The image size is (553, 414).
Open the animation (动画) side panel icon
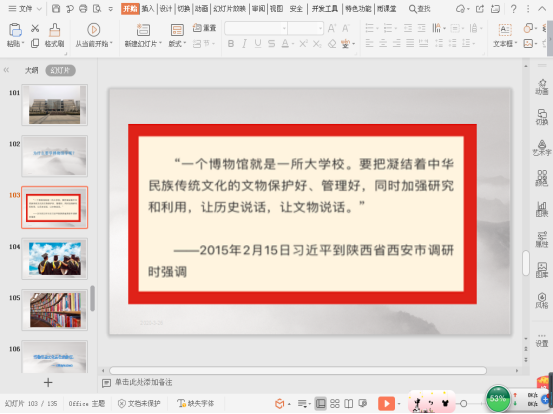pyautogui.click(x=542, y=87)
